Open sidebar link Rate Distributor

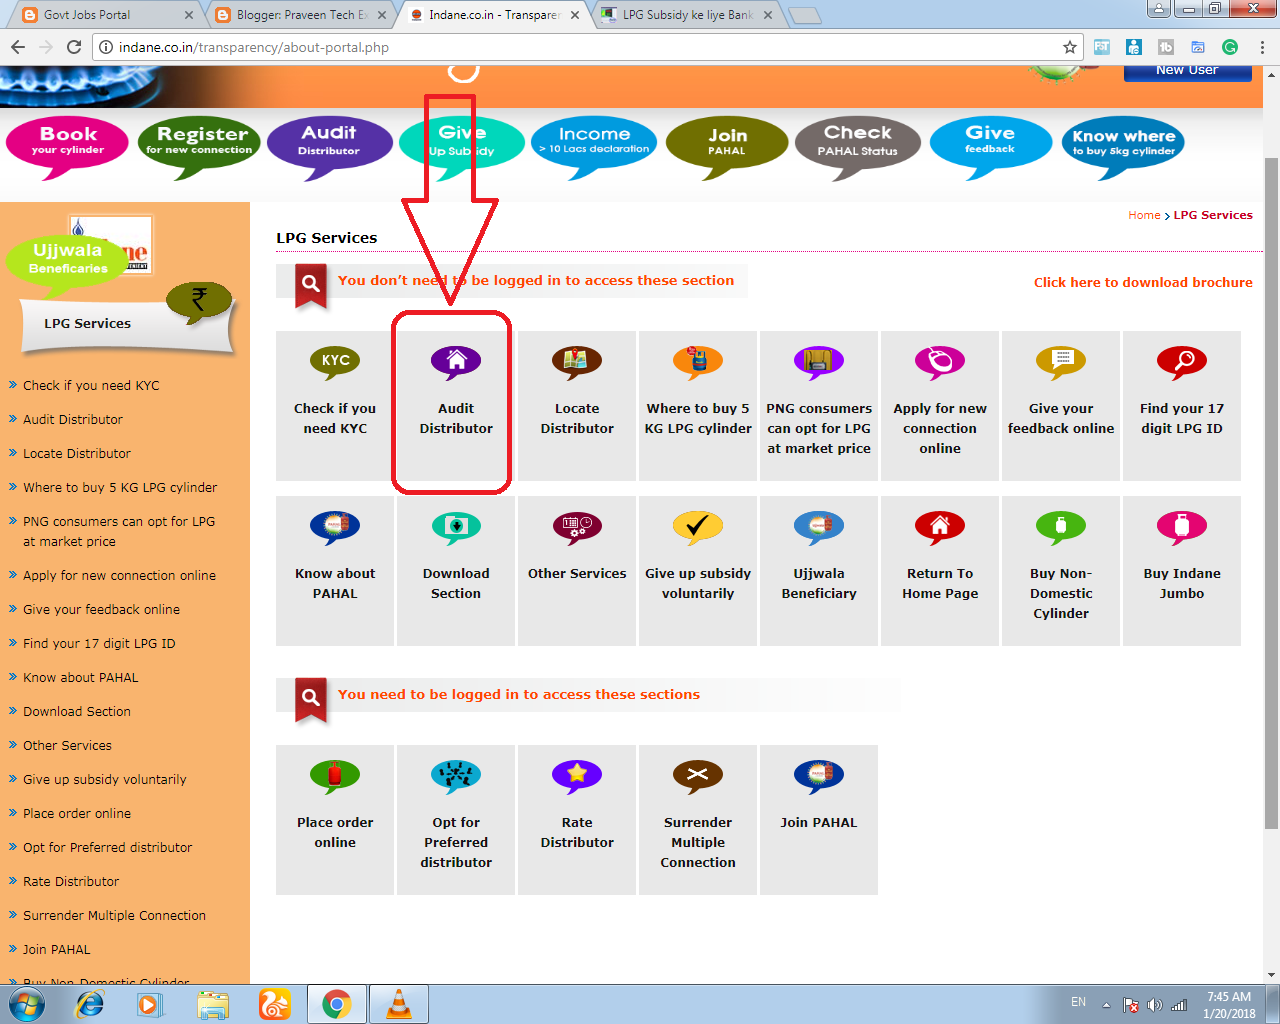(x=71, y=881)
